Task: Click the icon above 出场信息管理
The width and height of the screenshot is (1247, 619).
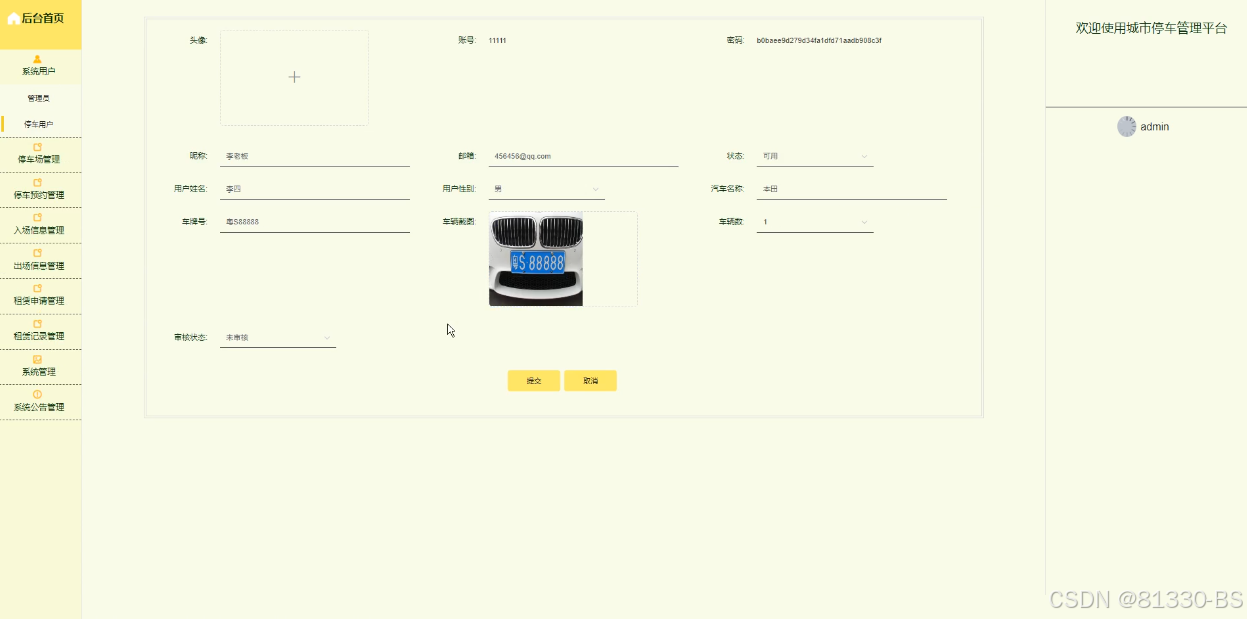Action: (38, 253)
